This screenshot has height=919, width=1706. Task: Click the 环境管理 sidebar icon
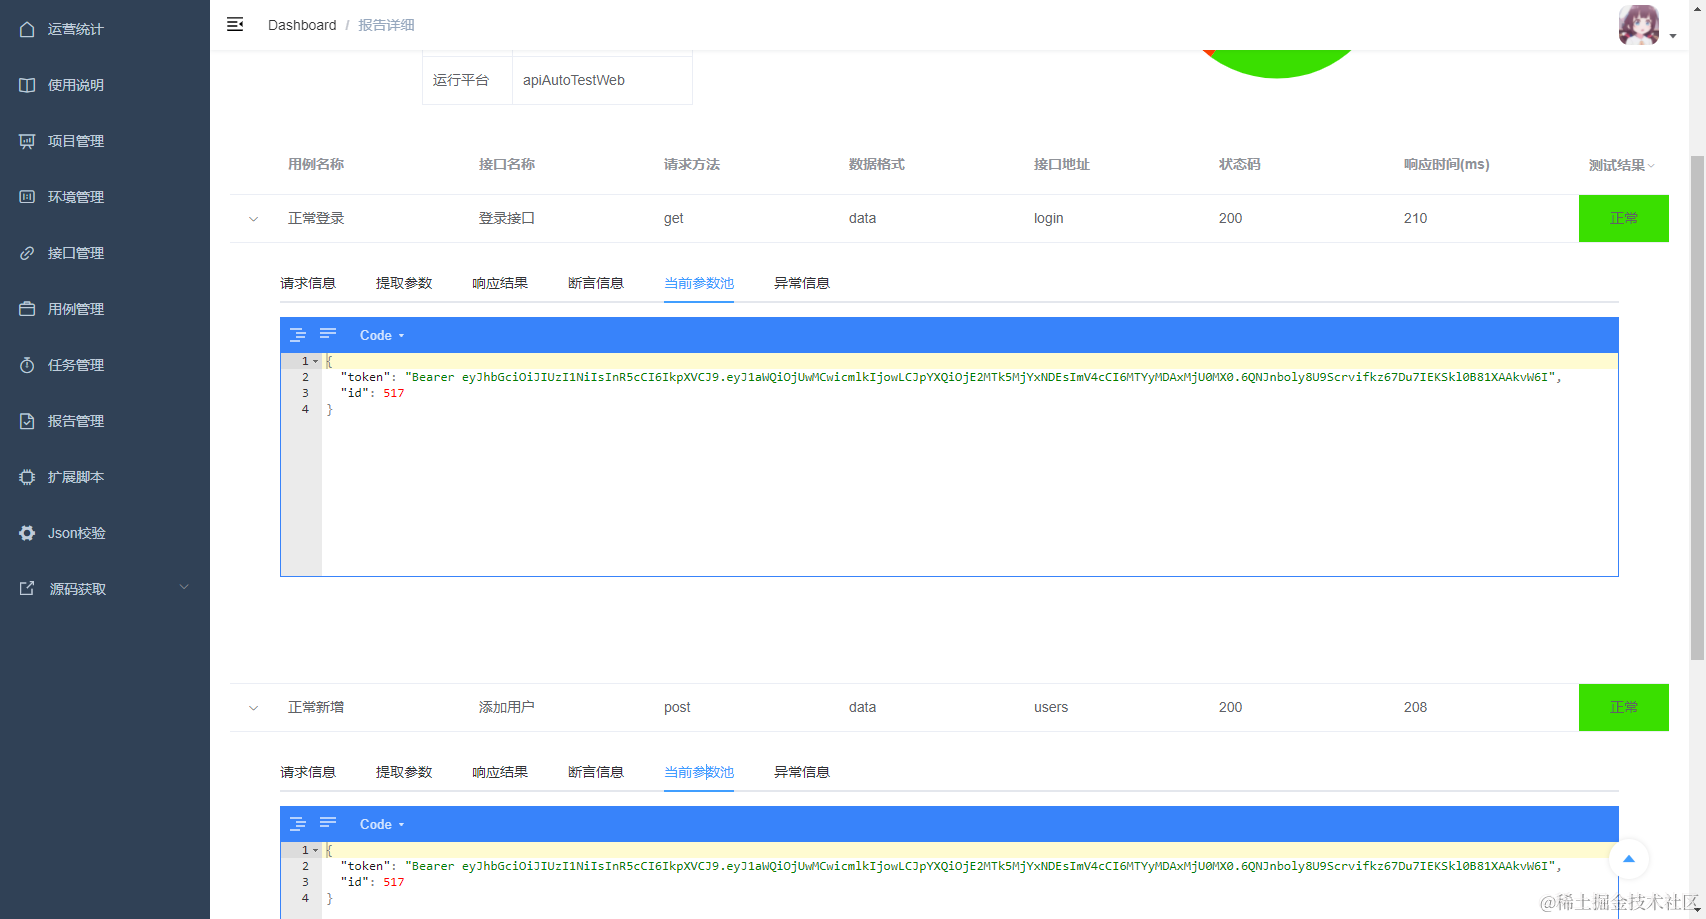click(x=27, y=197)
